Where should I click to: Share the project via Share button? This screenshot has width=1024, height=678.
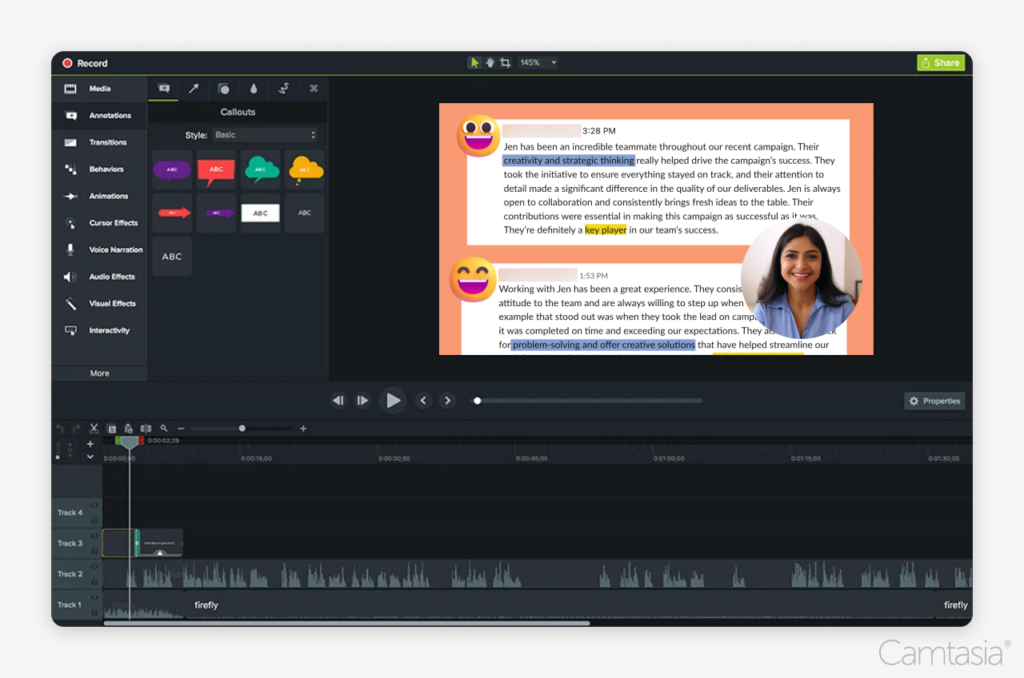[940, 63]
